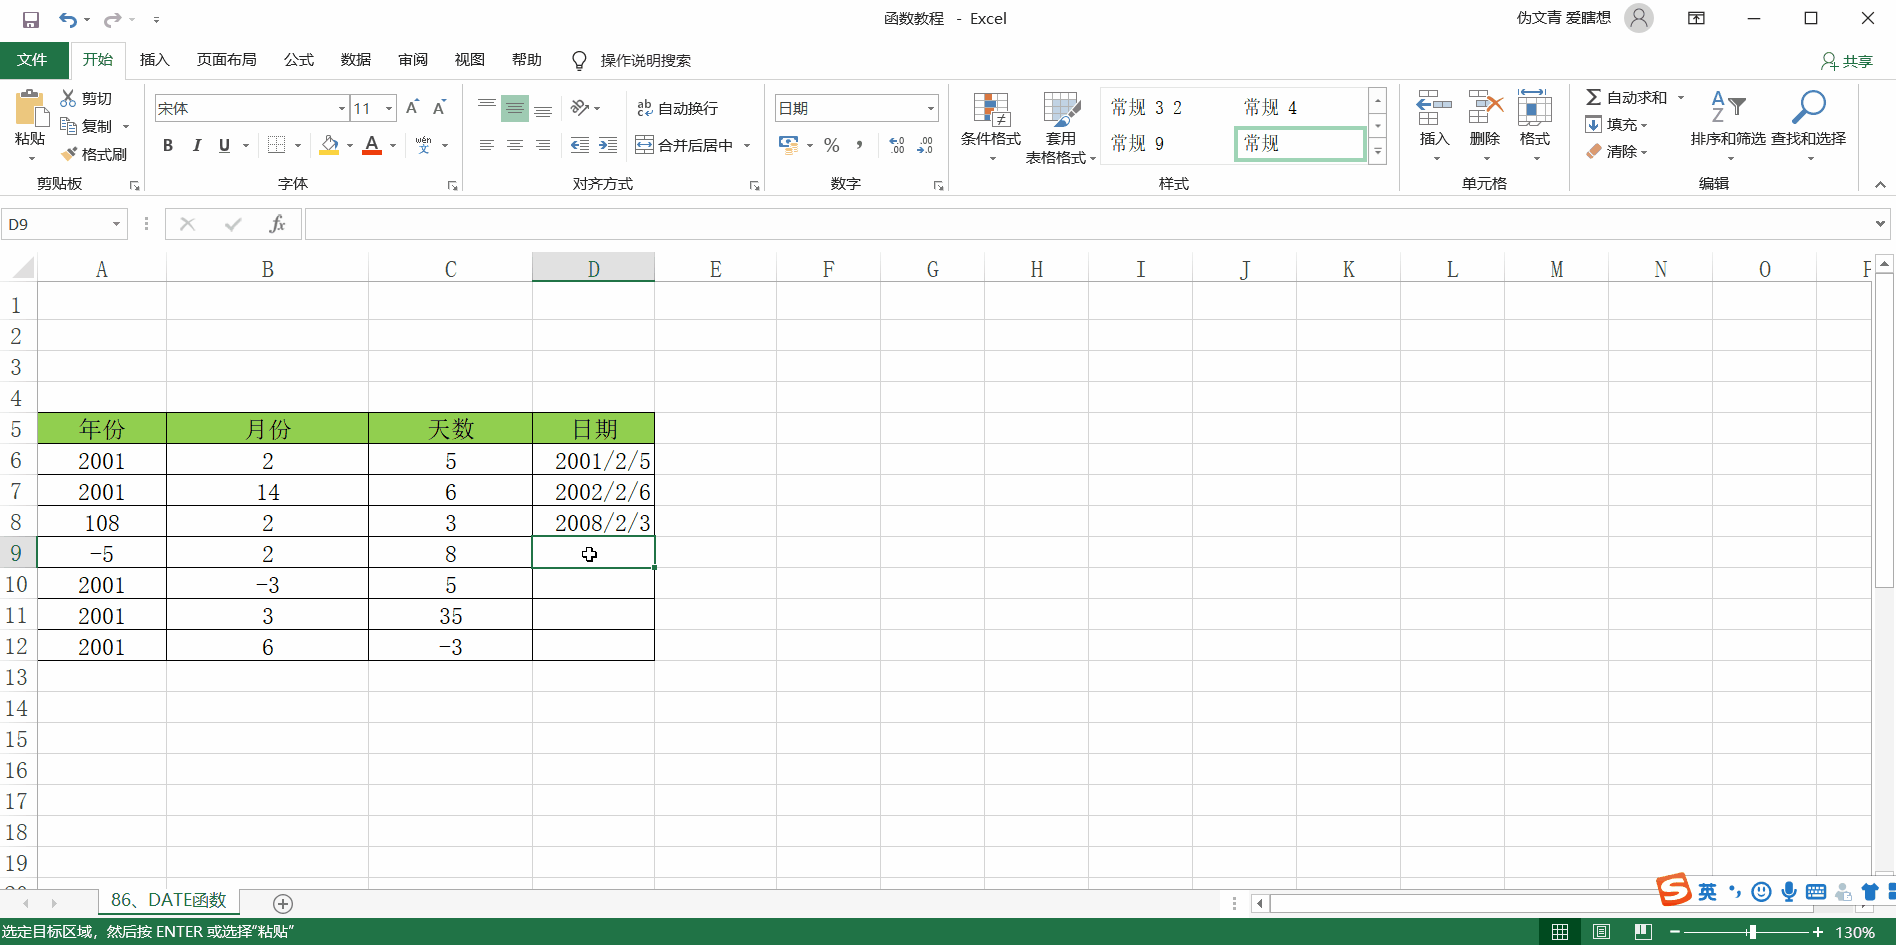This screenshot has height=945, width=1896.
Task: Select the 常规 cell style
Action: coord(1300,143)
